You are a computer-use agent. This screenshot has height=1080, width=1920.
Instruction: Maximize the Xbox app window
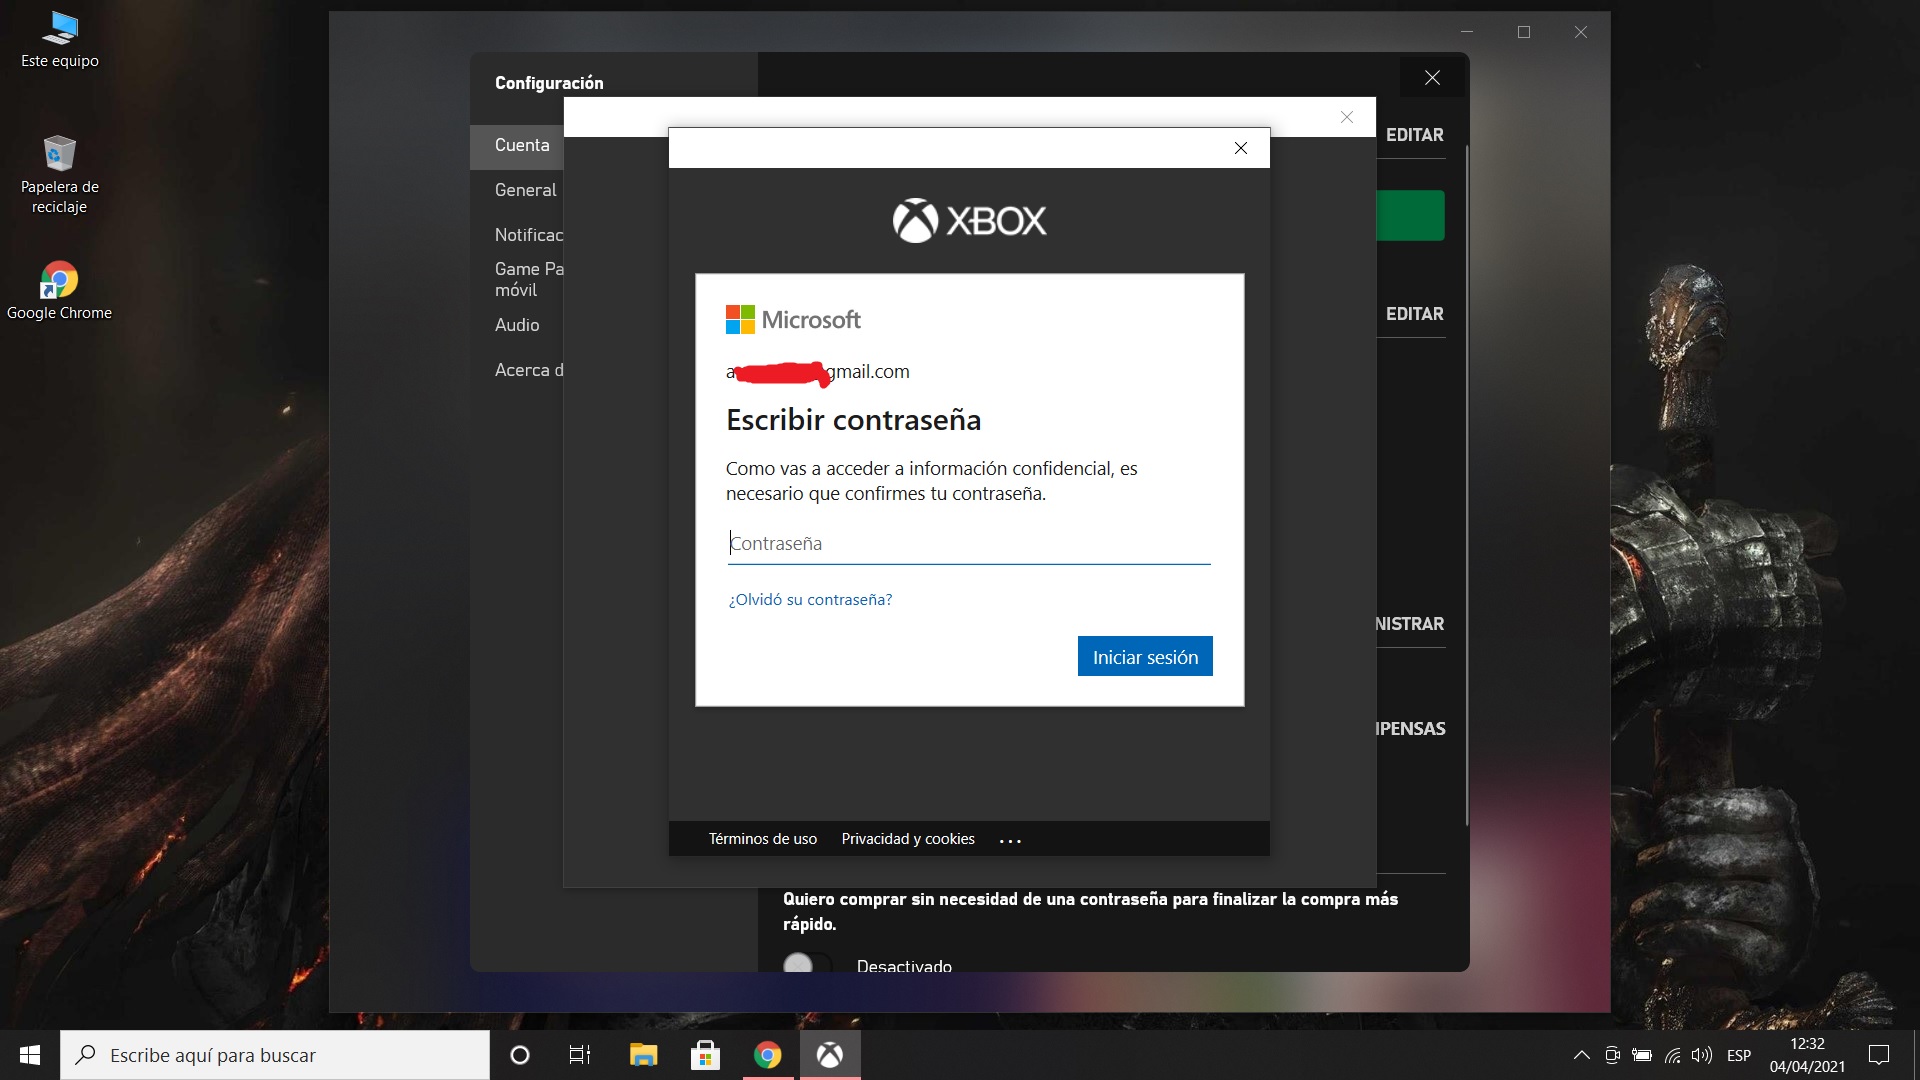point(1524,32)
